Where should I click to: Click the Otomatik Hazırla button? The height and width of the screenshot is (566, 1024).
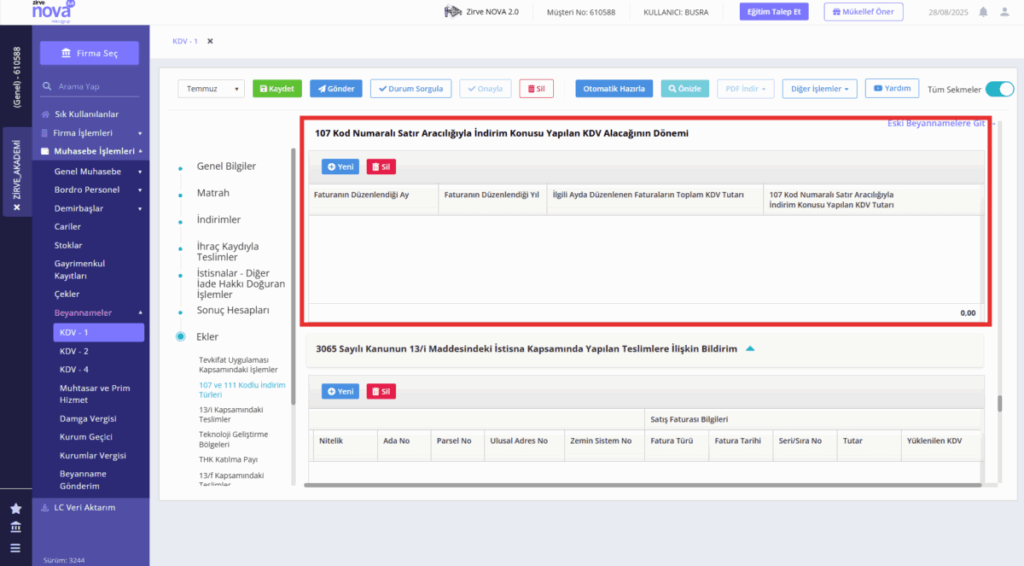coord(614,89)
